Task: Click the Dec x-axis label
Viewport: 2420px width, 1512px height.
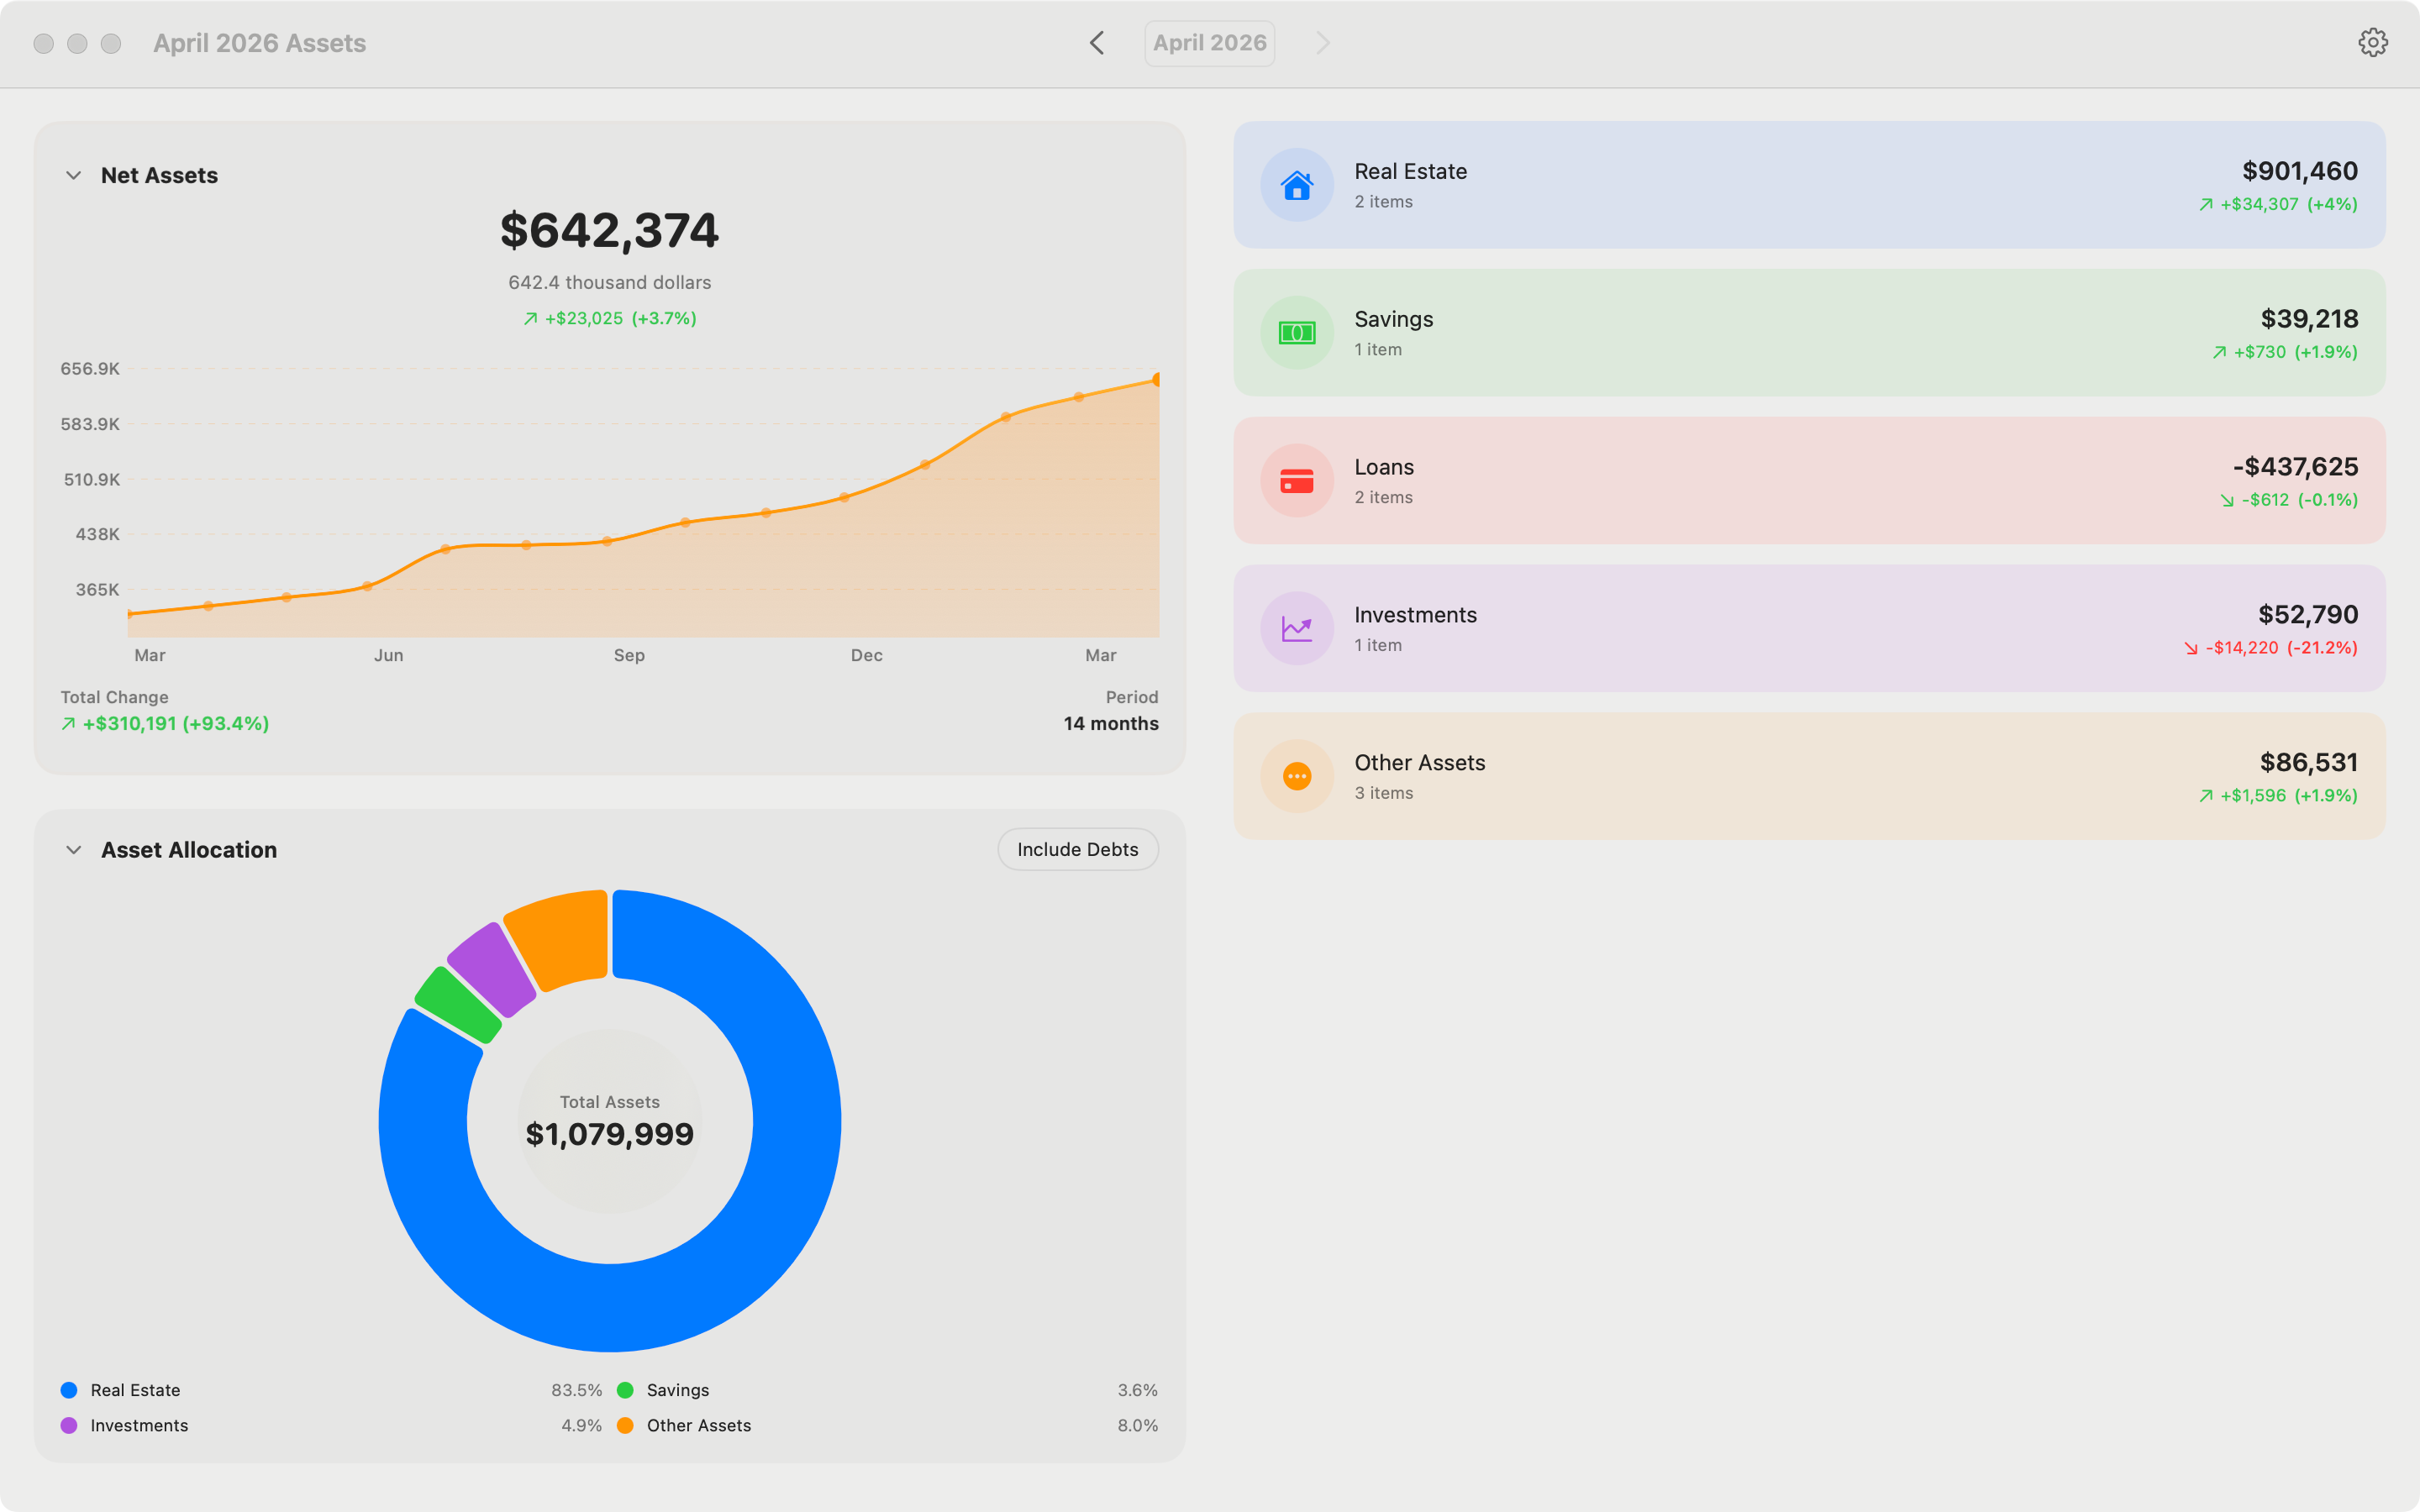Action: pos(866,655)
